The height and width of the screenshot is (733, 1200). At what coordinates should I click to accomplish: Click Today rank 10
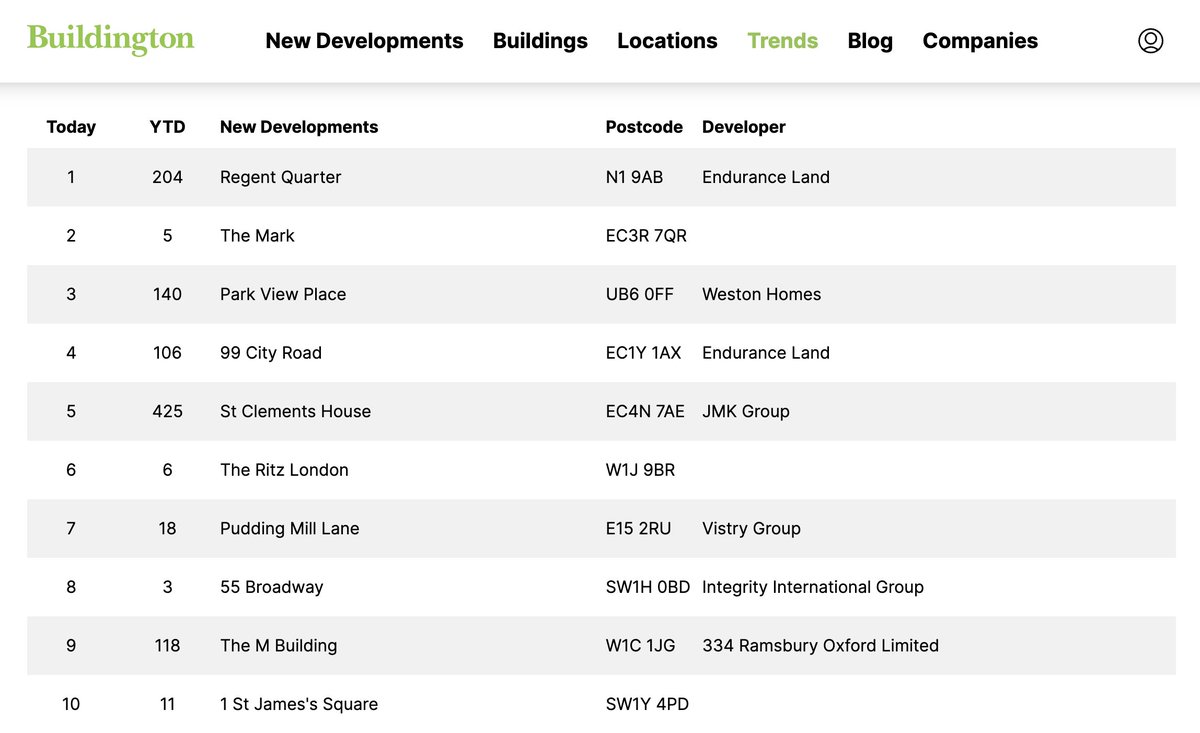(71, 704)
